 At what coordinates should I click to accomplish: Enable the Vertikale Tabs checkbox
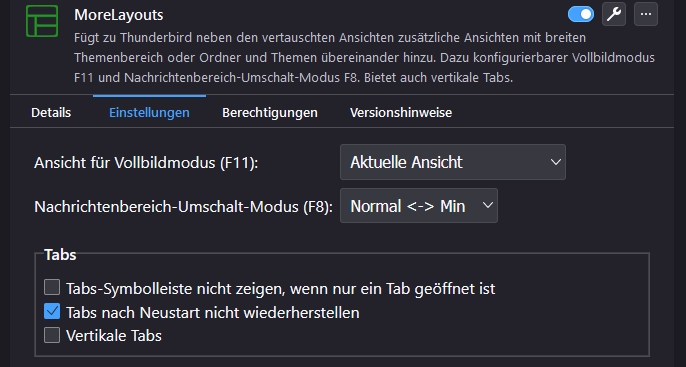coord(52,336)
